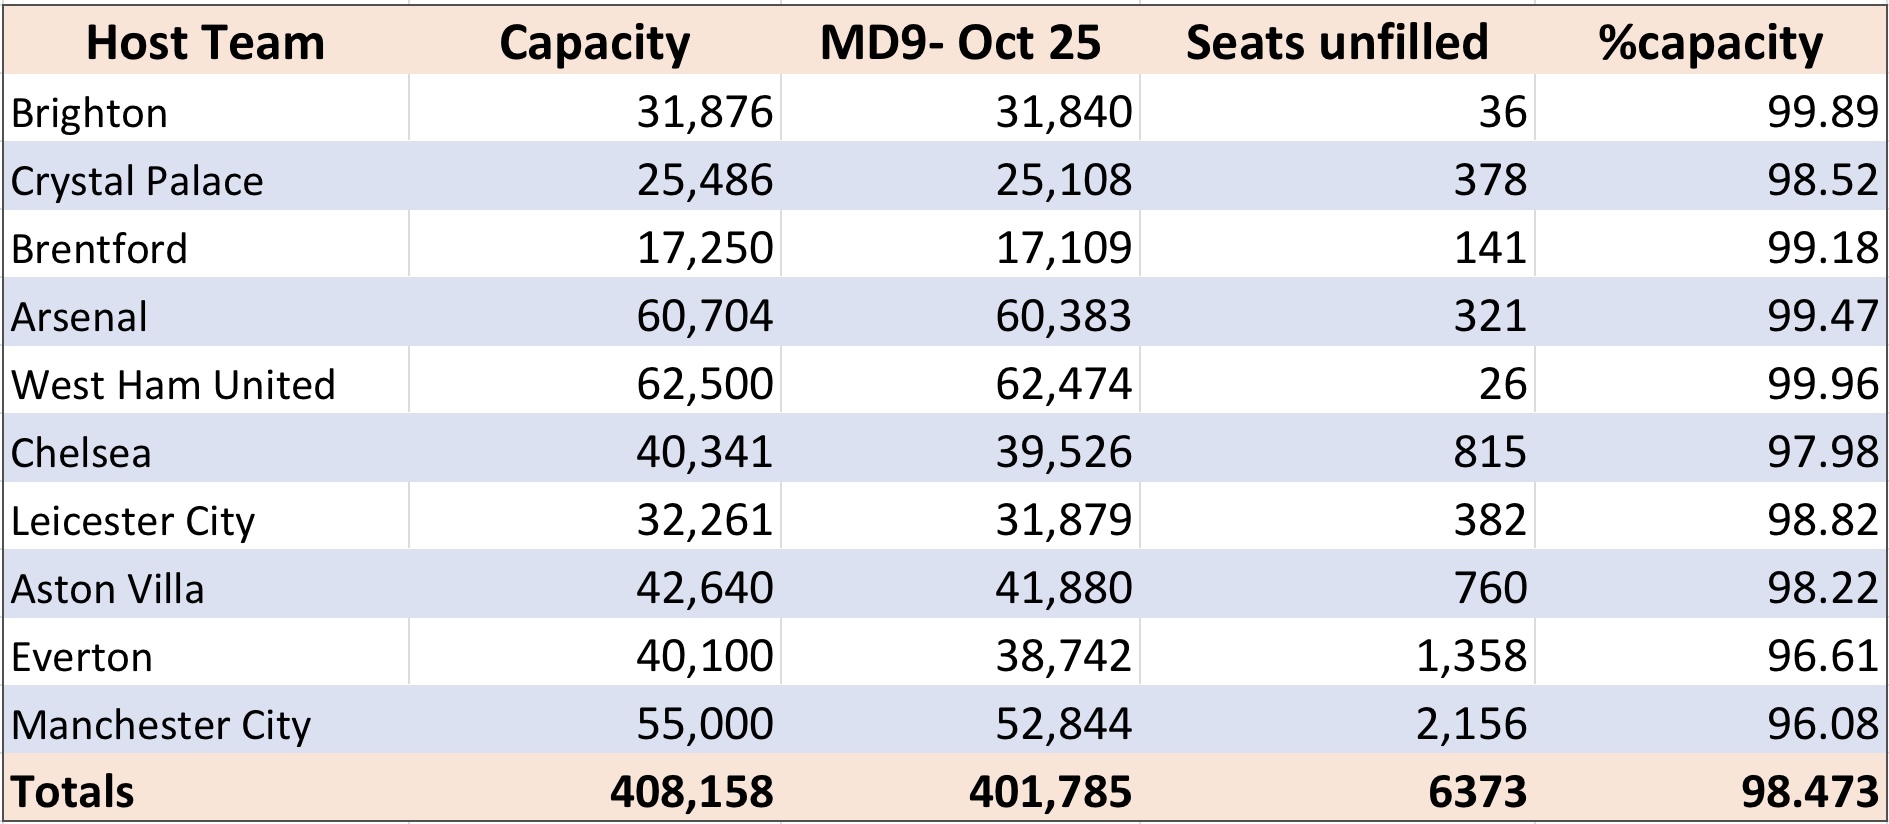Click the %capacity column header
Screen dimensions: 1889x824
pyautogui.click(x=1710, y=42)
